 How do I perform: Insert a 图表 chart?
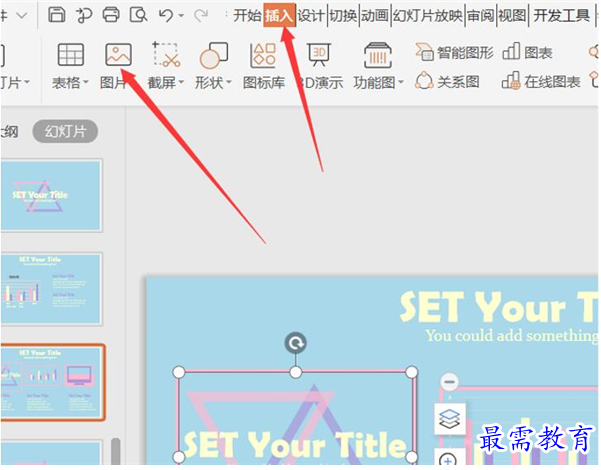tap(527, 52)
